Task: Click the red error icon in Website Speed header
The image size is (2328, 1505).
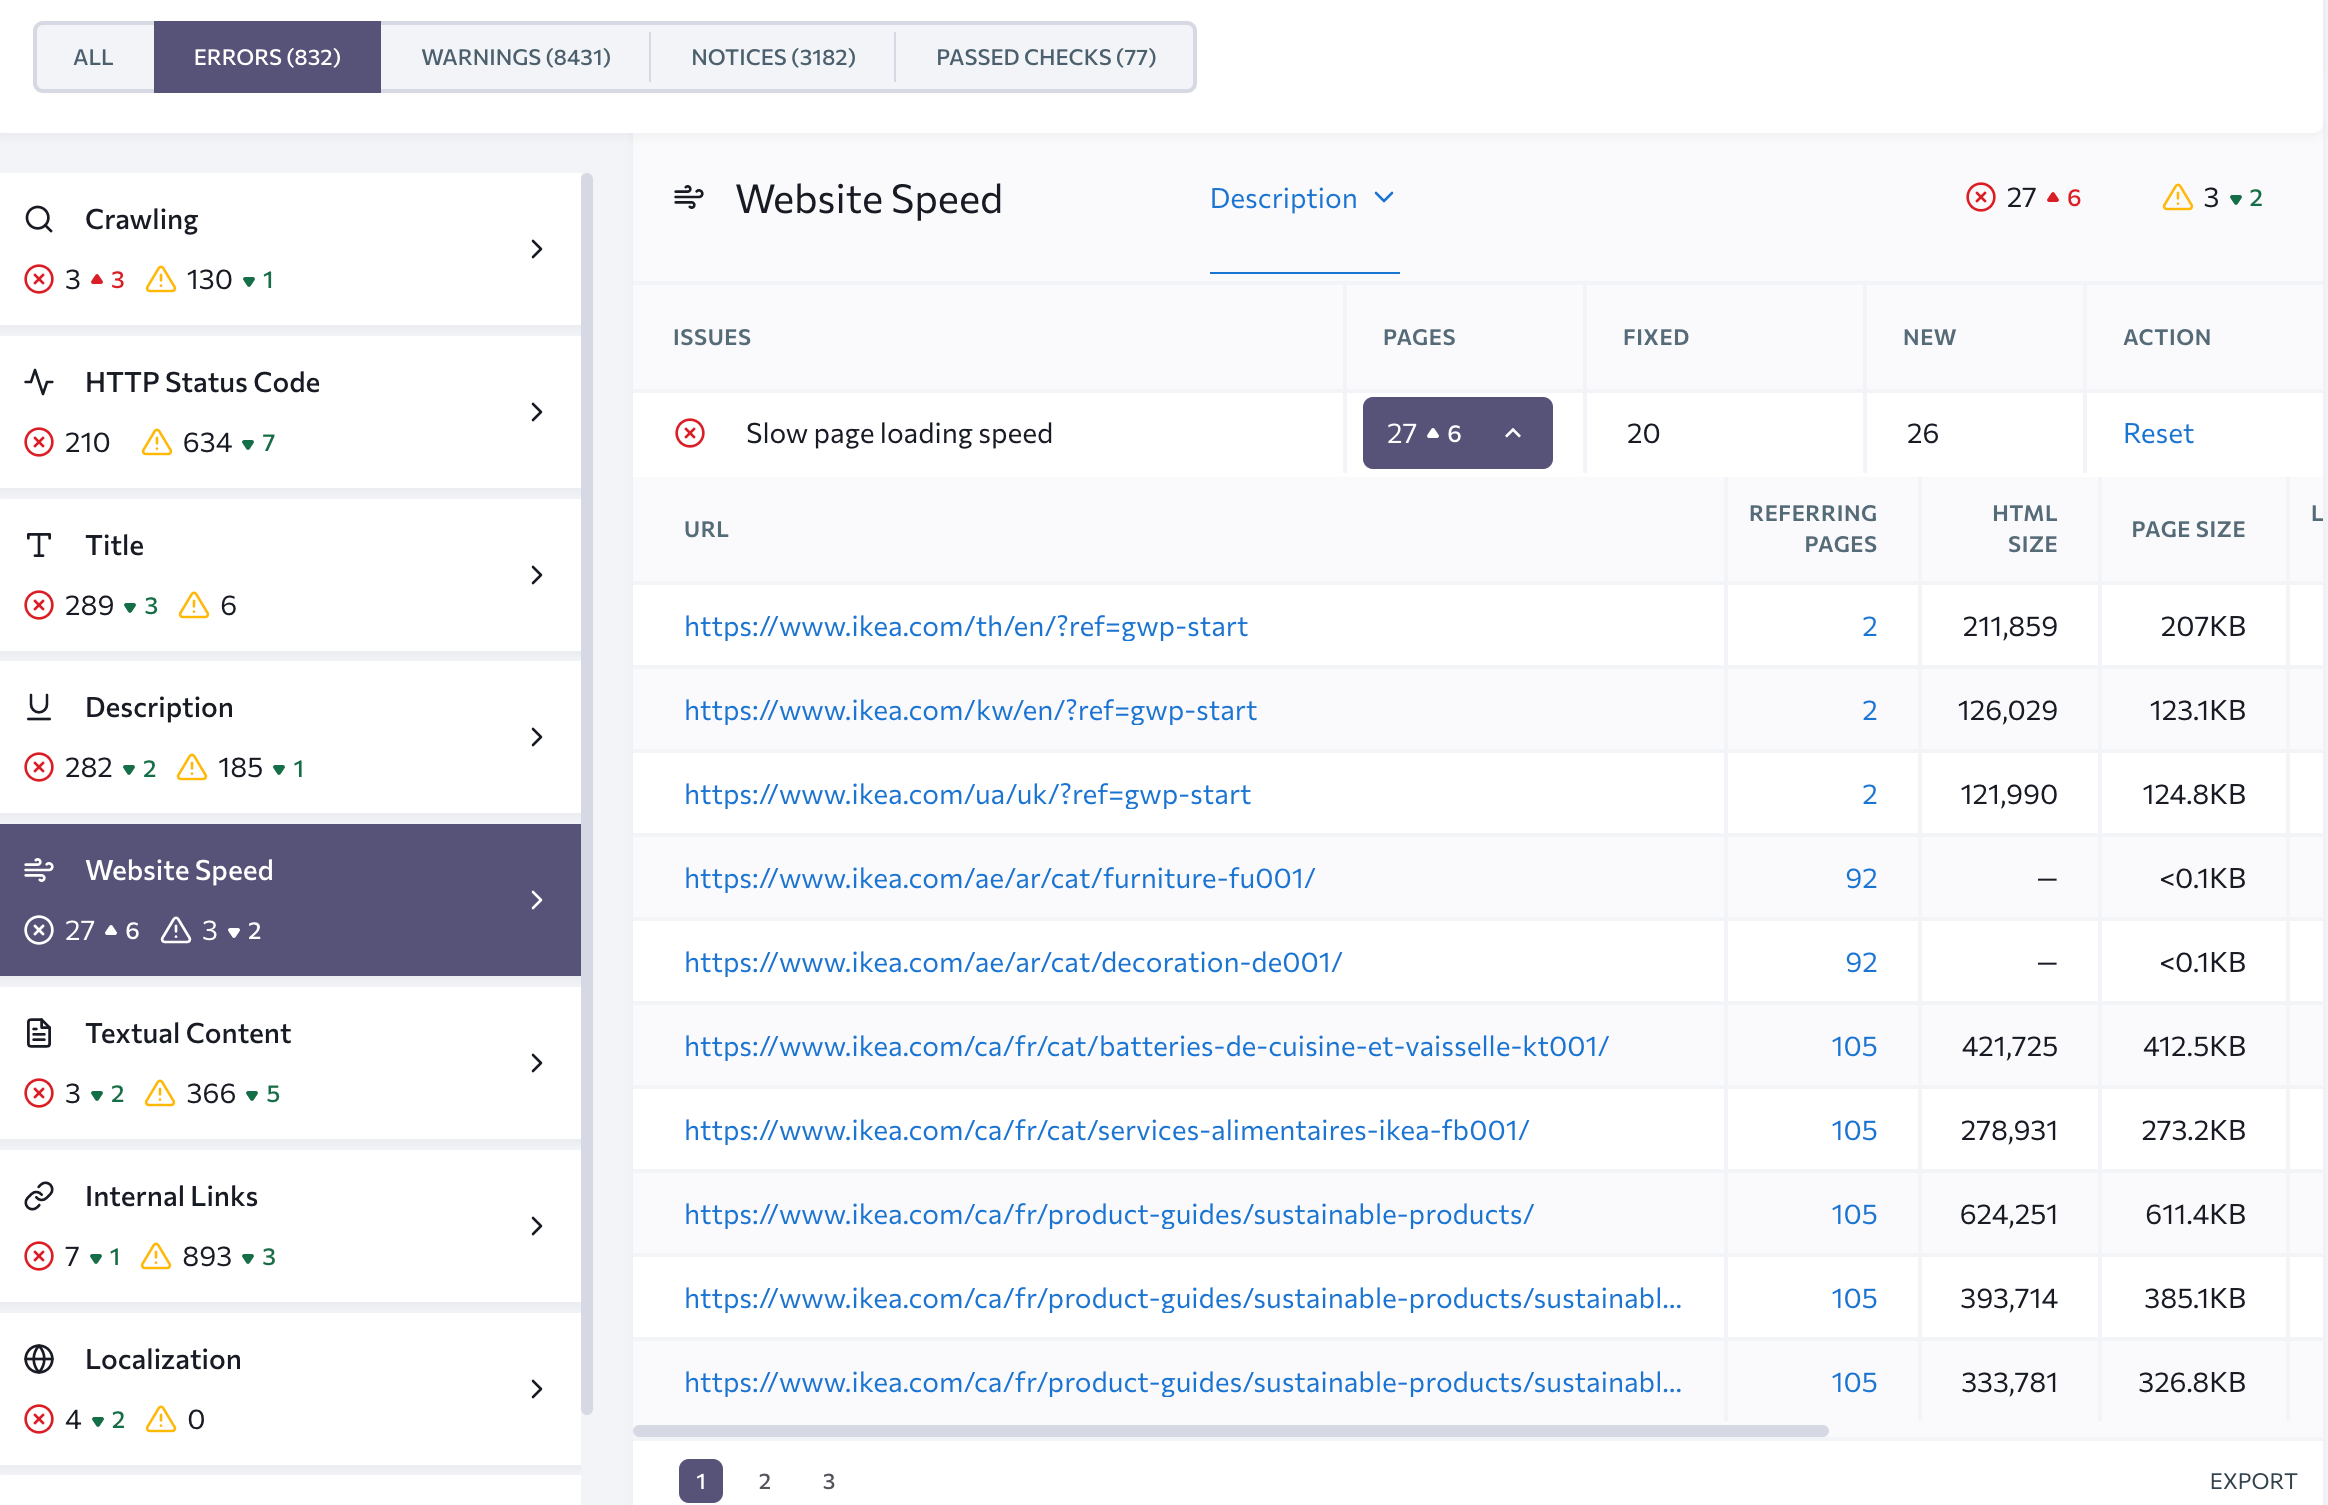Action: pyautogui.click(x=1980, y=198)
